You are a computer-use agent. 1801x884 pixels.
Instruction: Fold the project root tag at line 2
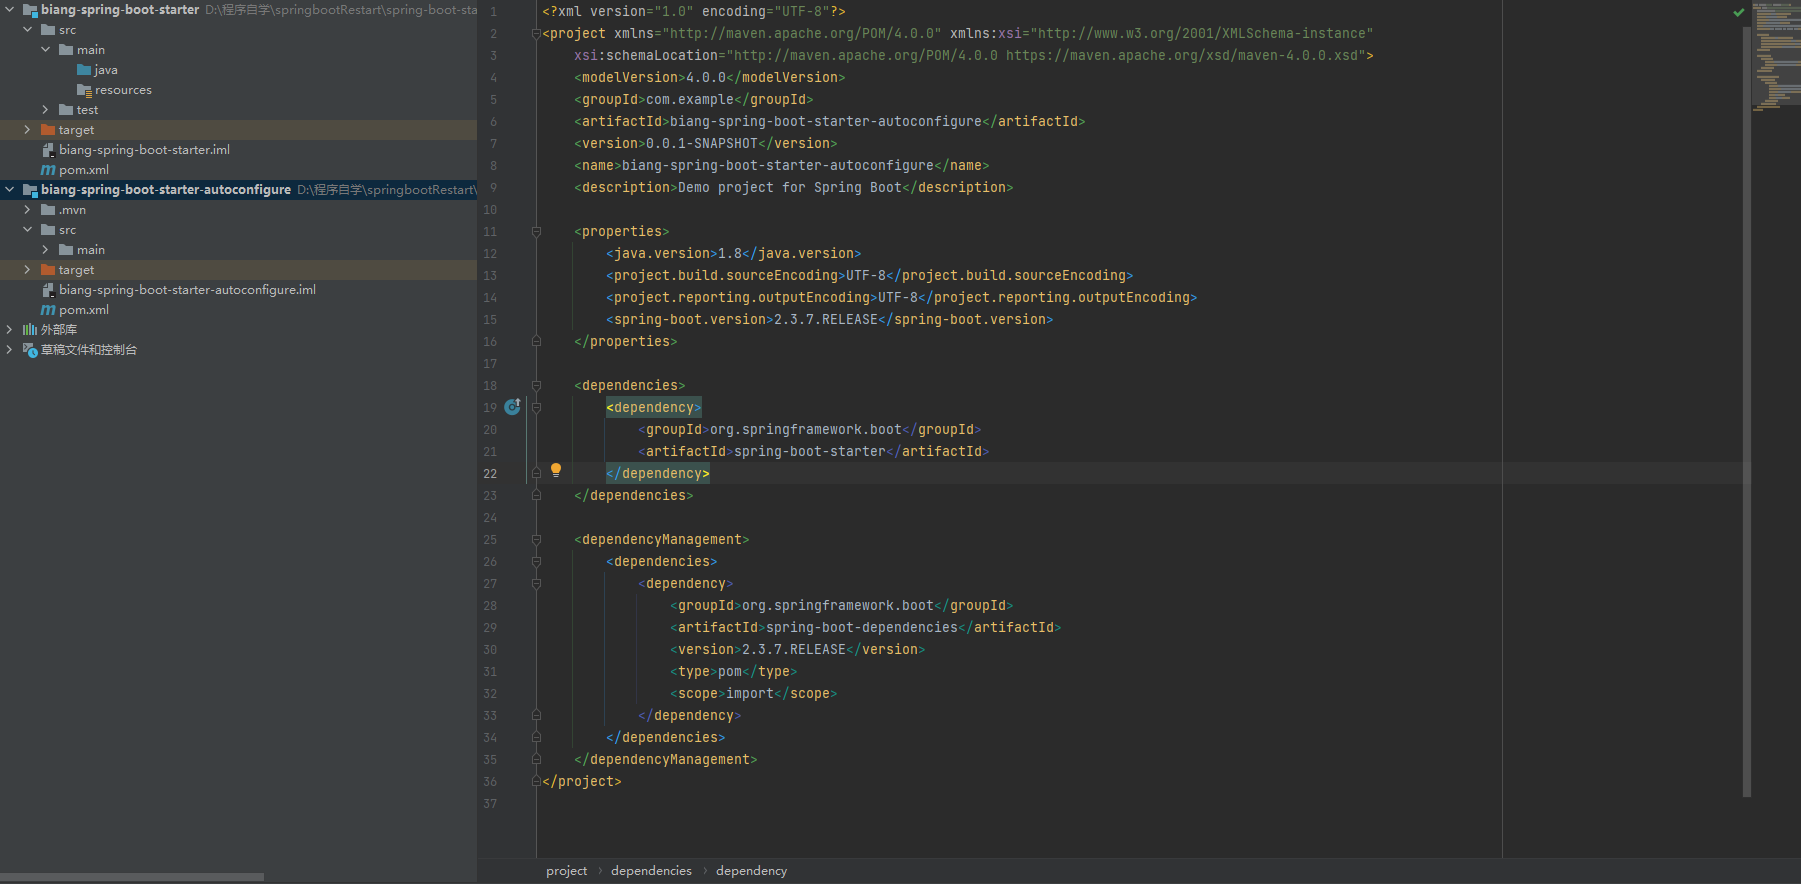coord(536,33)
